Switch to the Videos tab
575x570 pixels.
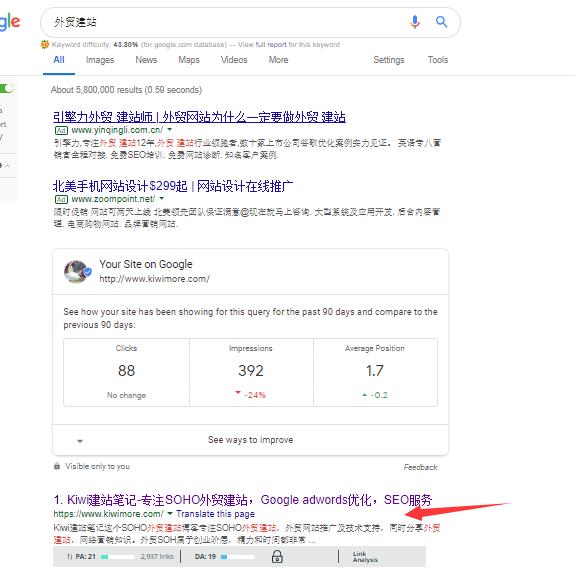[x=234, y=60]
